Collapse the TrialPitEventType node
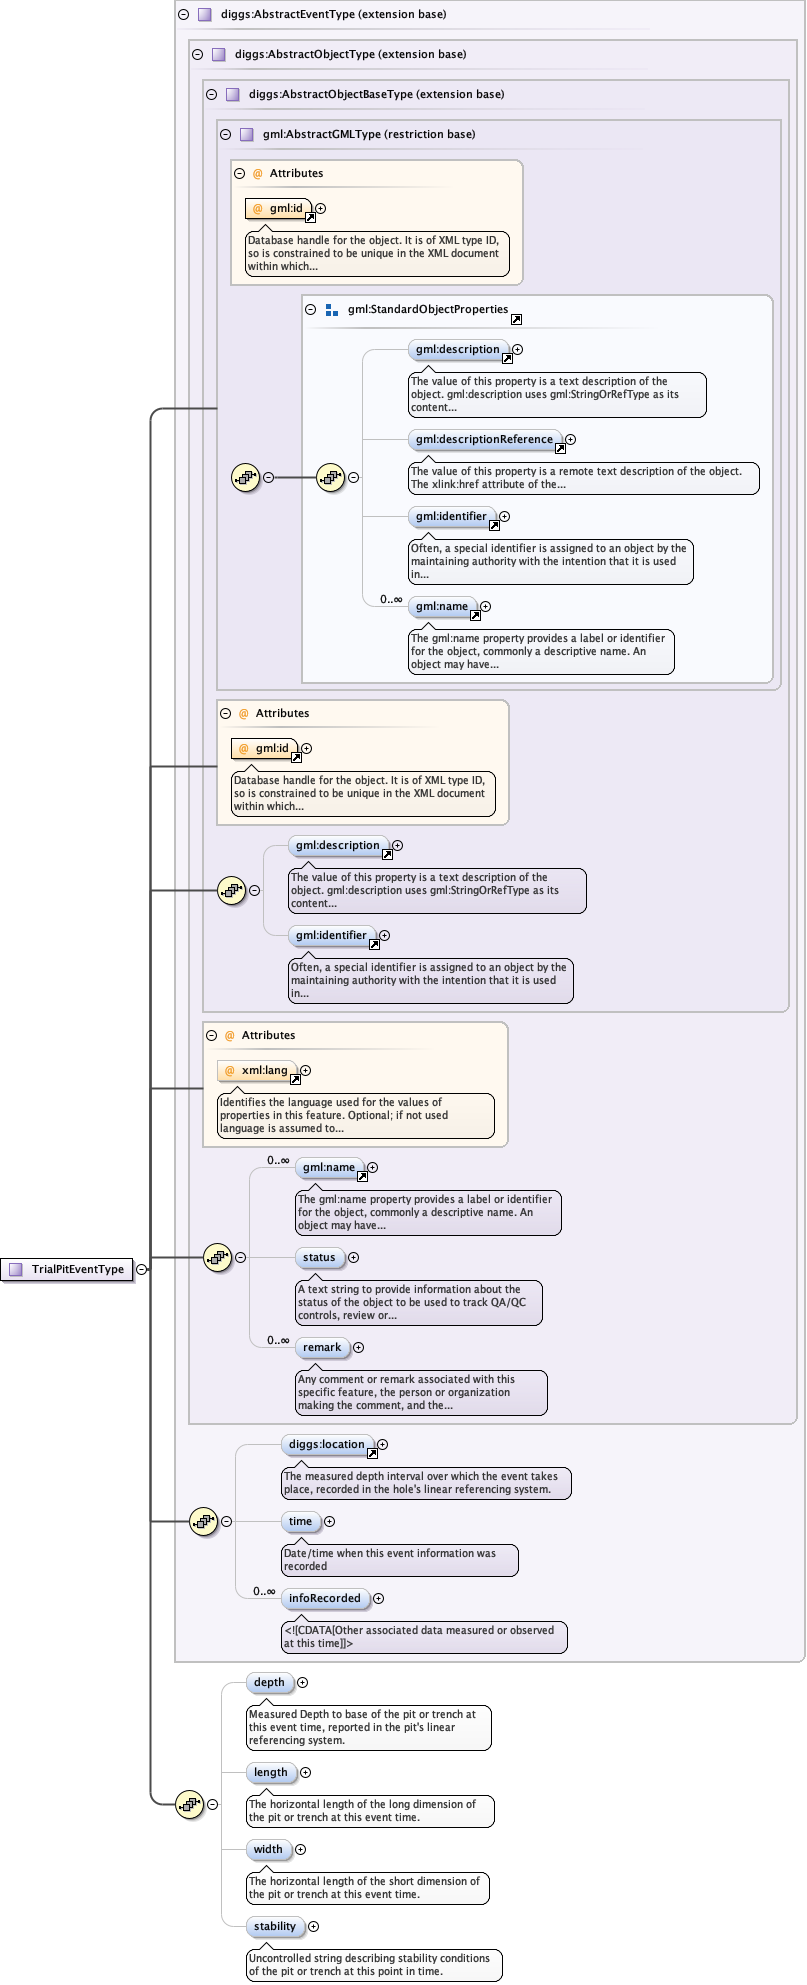The image size is (807, 1985). (x=142, y=1269)
